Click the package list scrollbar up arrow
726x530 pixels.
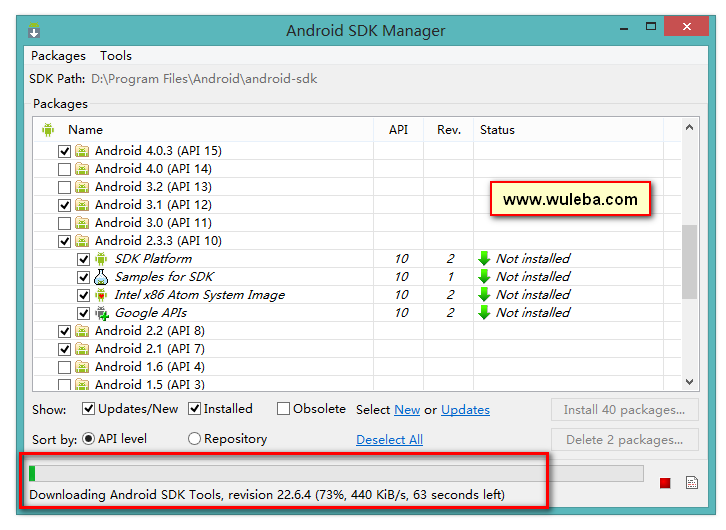[x=689, y=127]
